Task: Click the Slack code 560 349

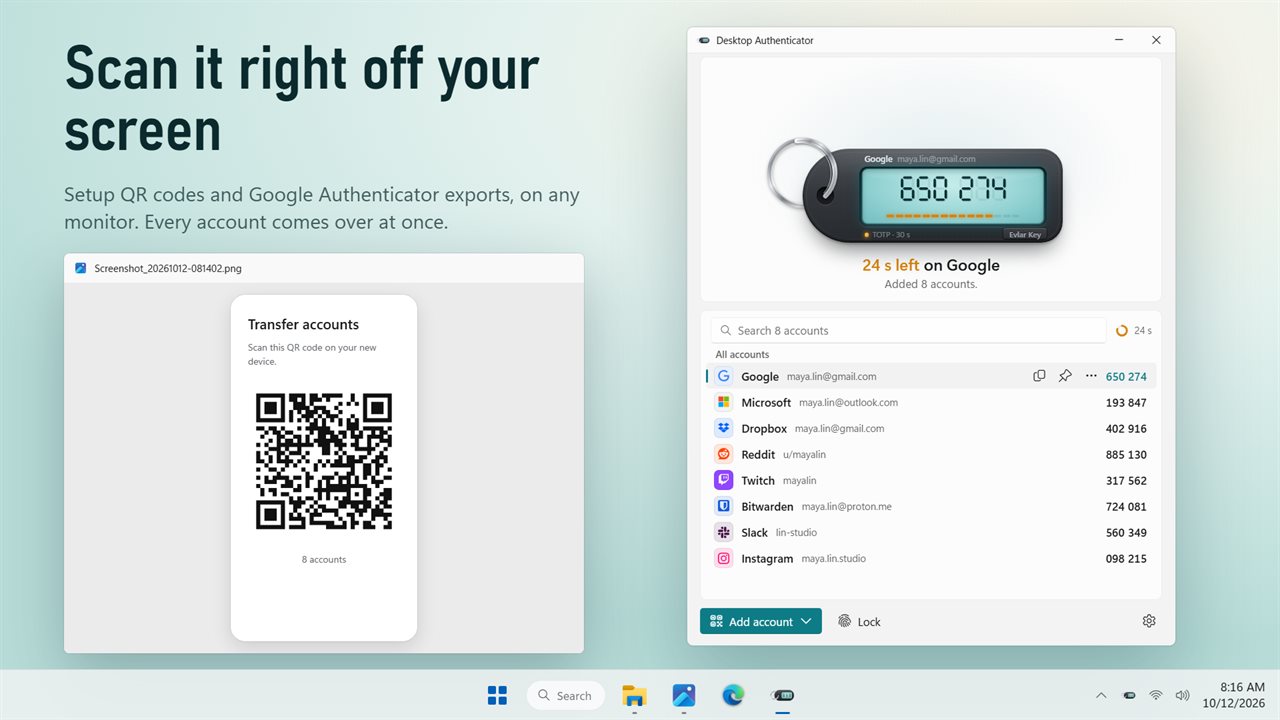Action: (x=1126, y=532)
